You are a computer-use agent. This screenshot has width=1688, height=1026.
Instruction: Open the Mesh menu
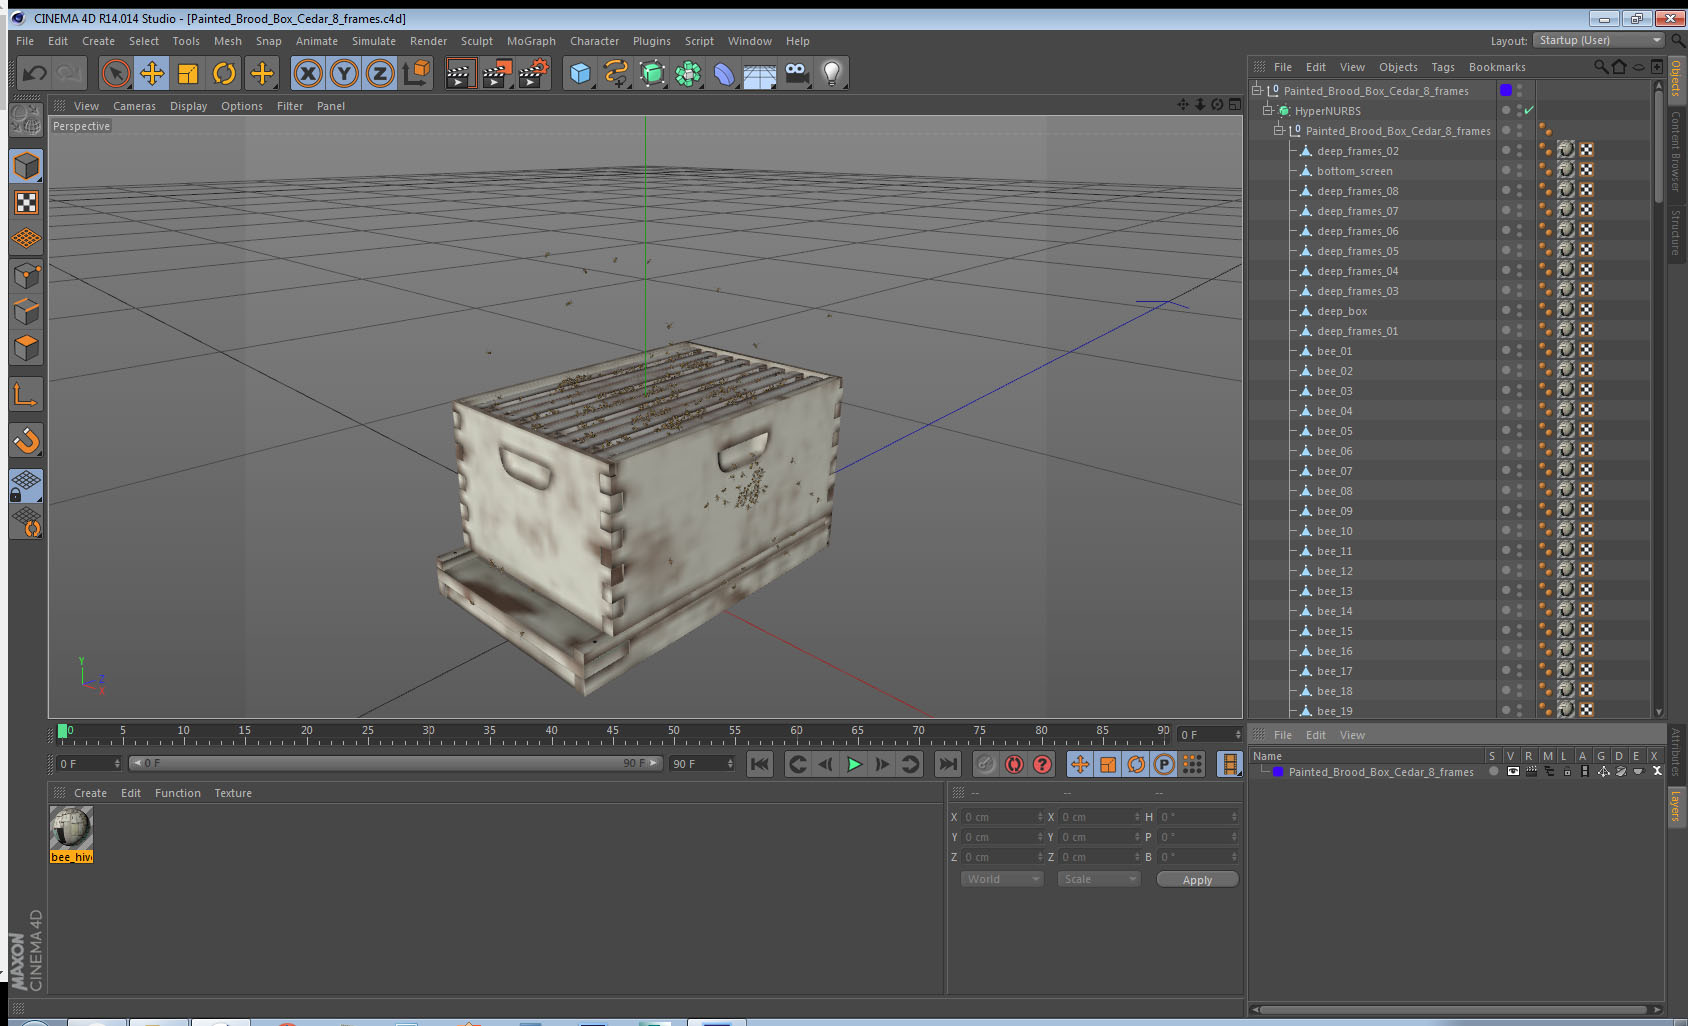coord(227,41)
